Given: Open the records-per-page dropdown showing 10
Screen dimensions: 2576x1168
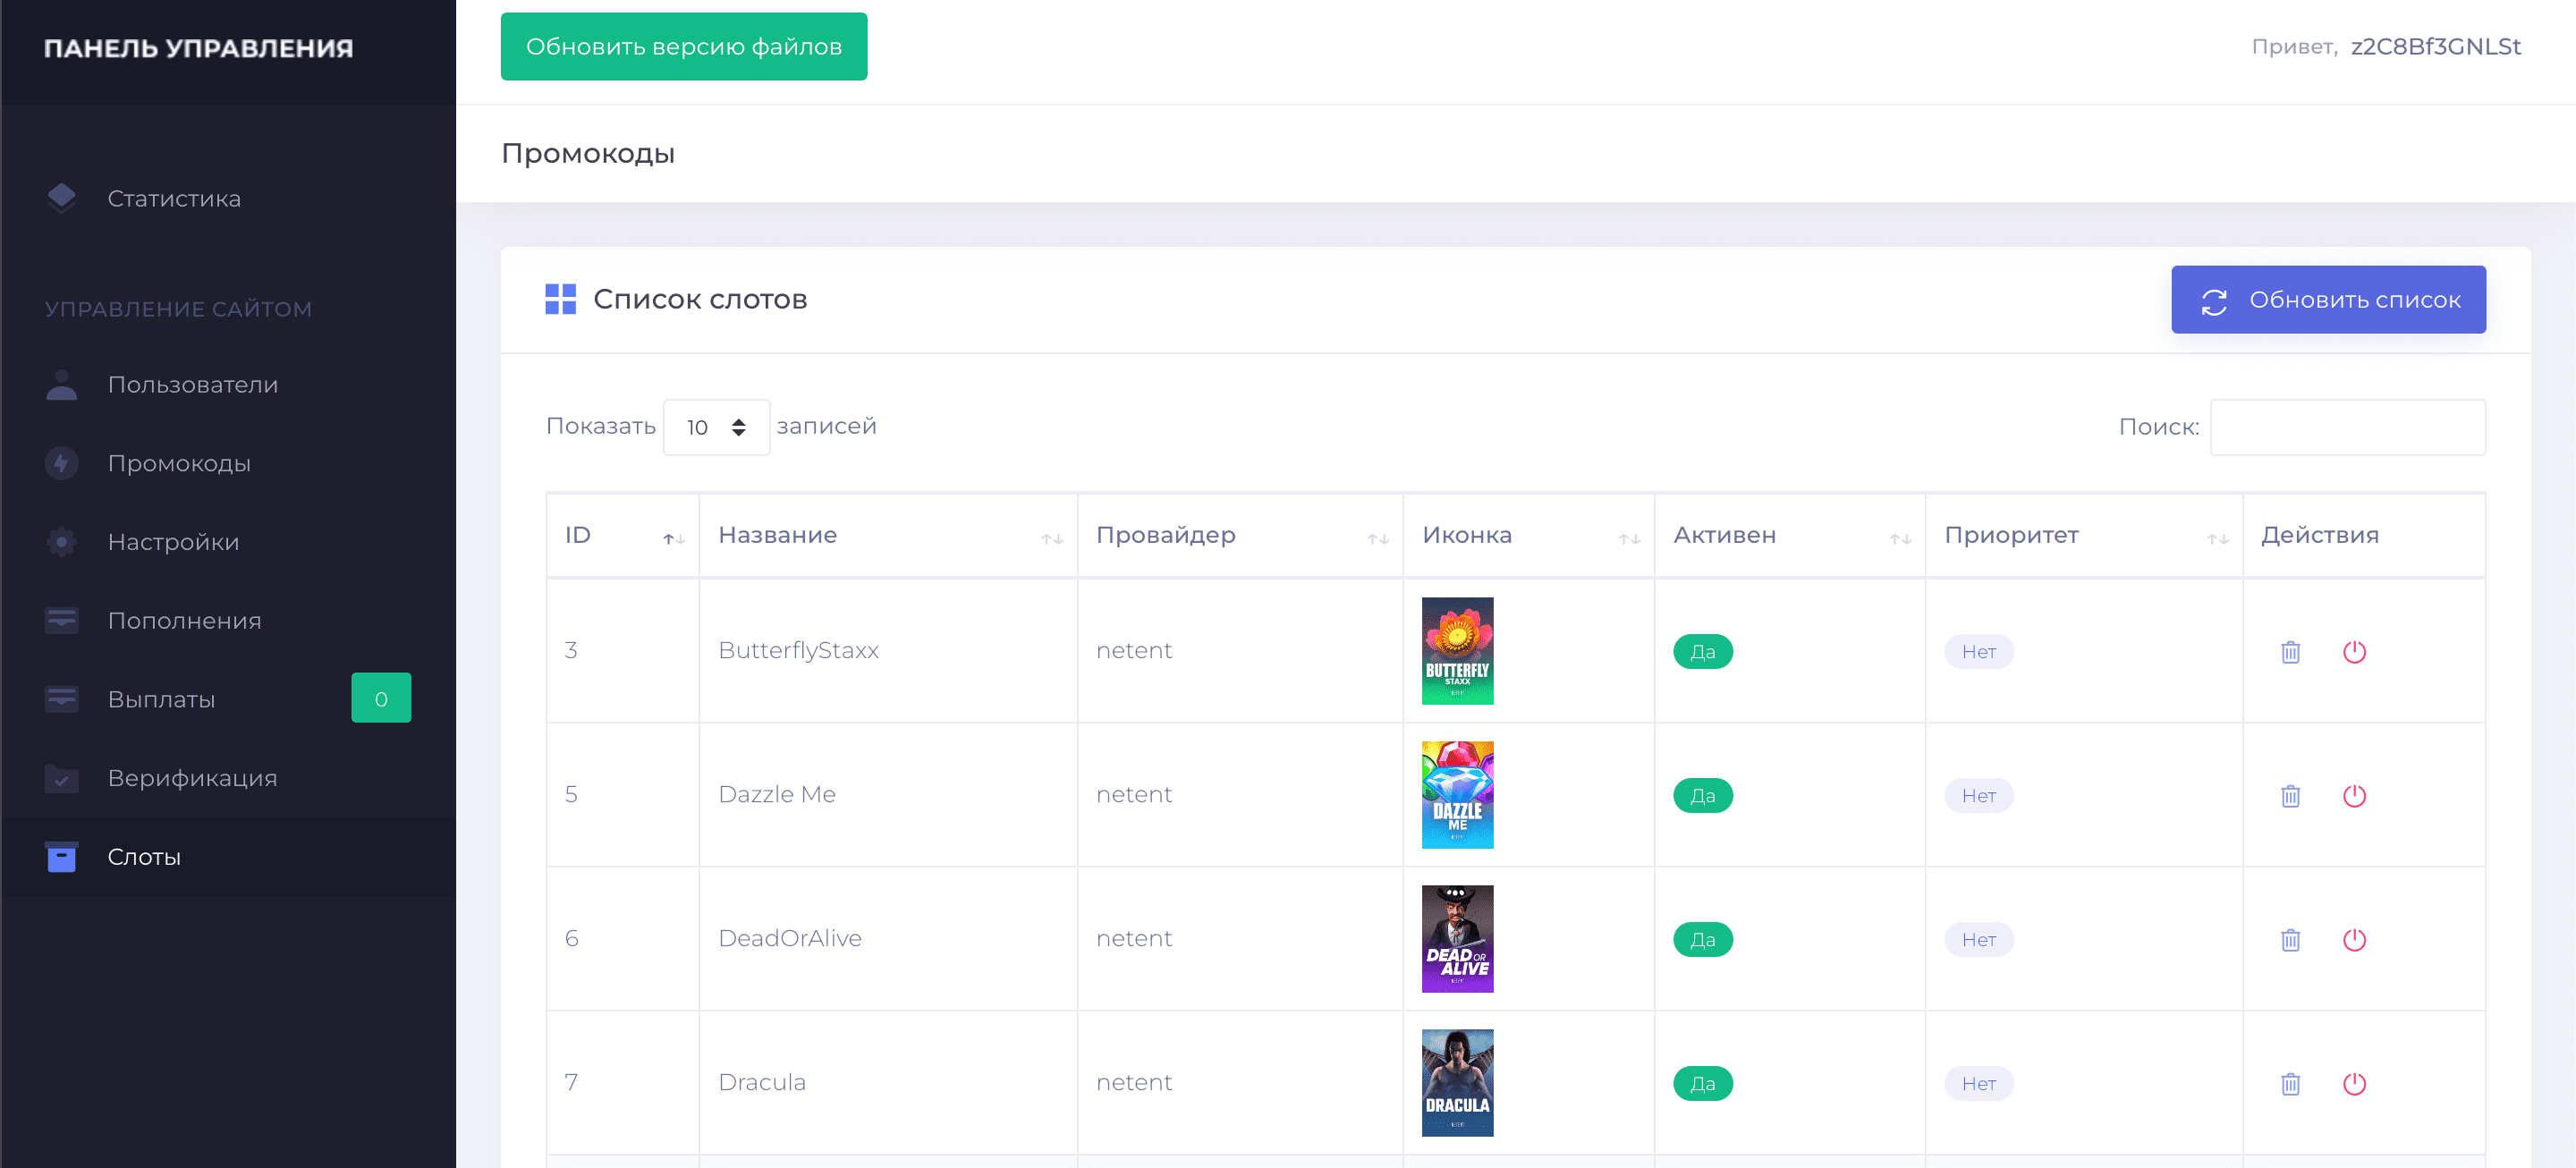Looking at the screenshot, I should tap(716, 427).
